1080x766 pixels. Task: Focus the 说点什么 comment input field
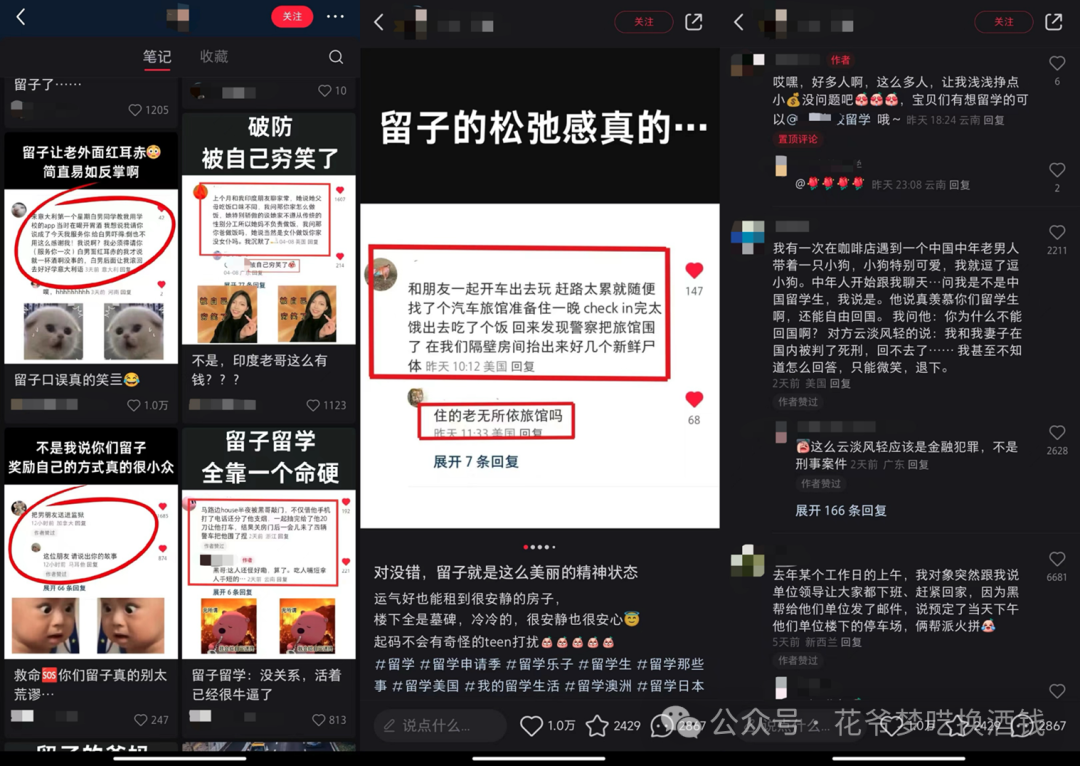click(x=440, y=725)
